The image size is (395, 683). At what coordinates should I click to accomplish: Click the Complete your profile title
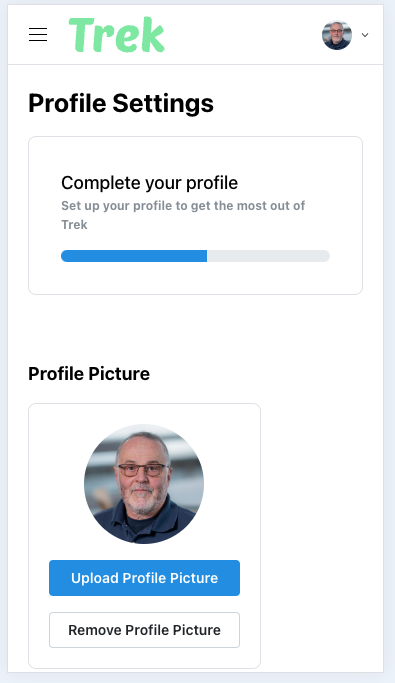pyautogui.click(x=149, y=183)
